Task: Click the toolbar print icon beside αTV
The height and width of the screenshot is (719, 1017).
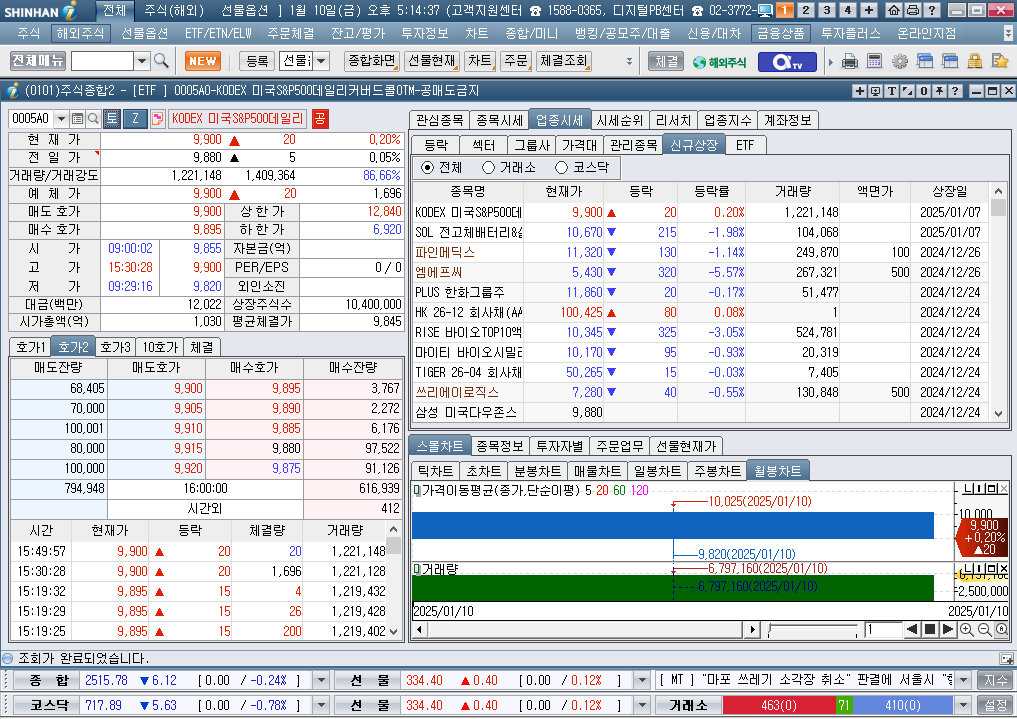Action: click(850, 62)
